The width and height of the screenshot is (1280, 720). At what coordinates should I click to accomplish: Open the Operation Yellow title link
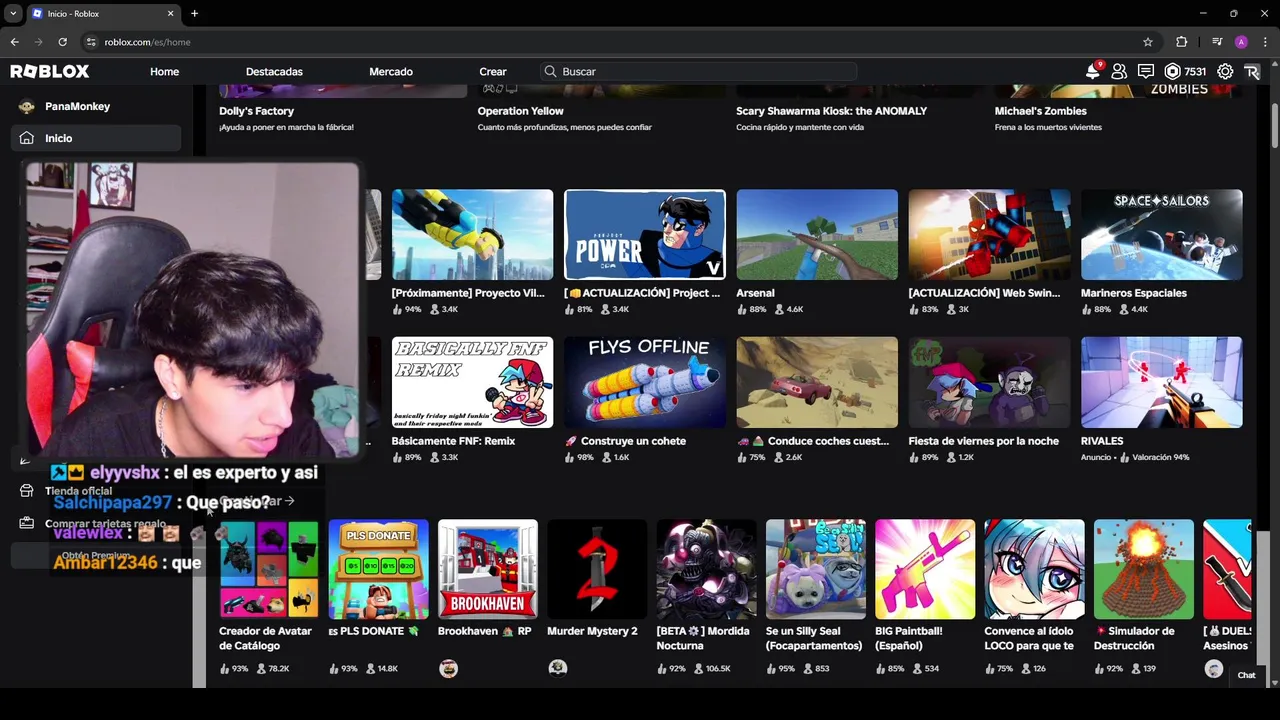[520, 111]
